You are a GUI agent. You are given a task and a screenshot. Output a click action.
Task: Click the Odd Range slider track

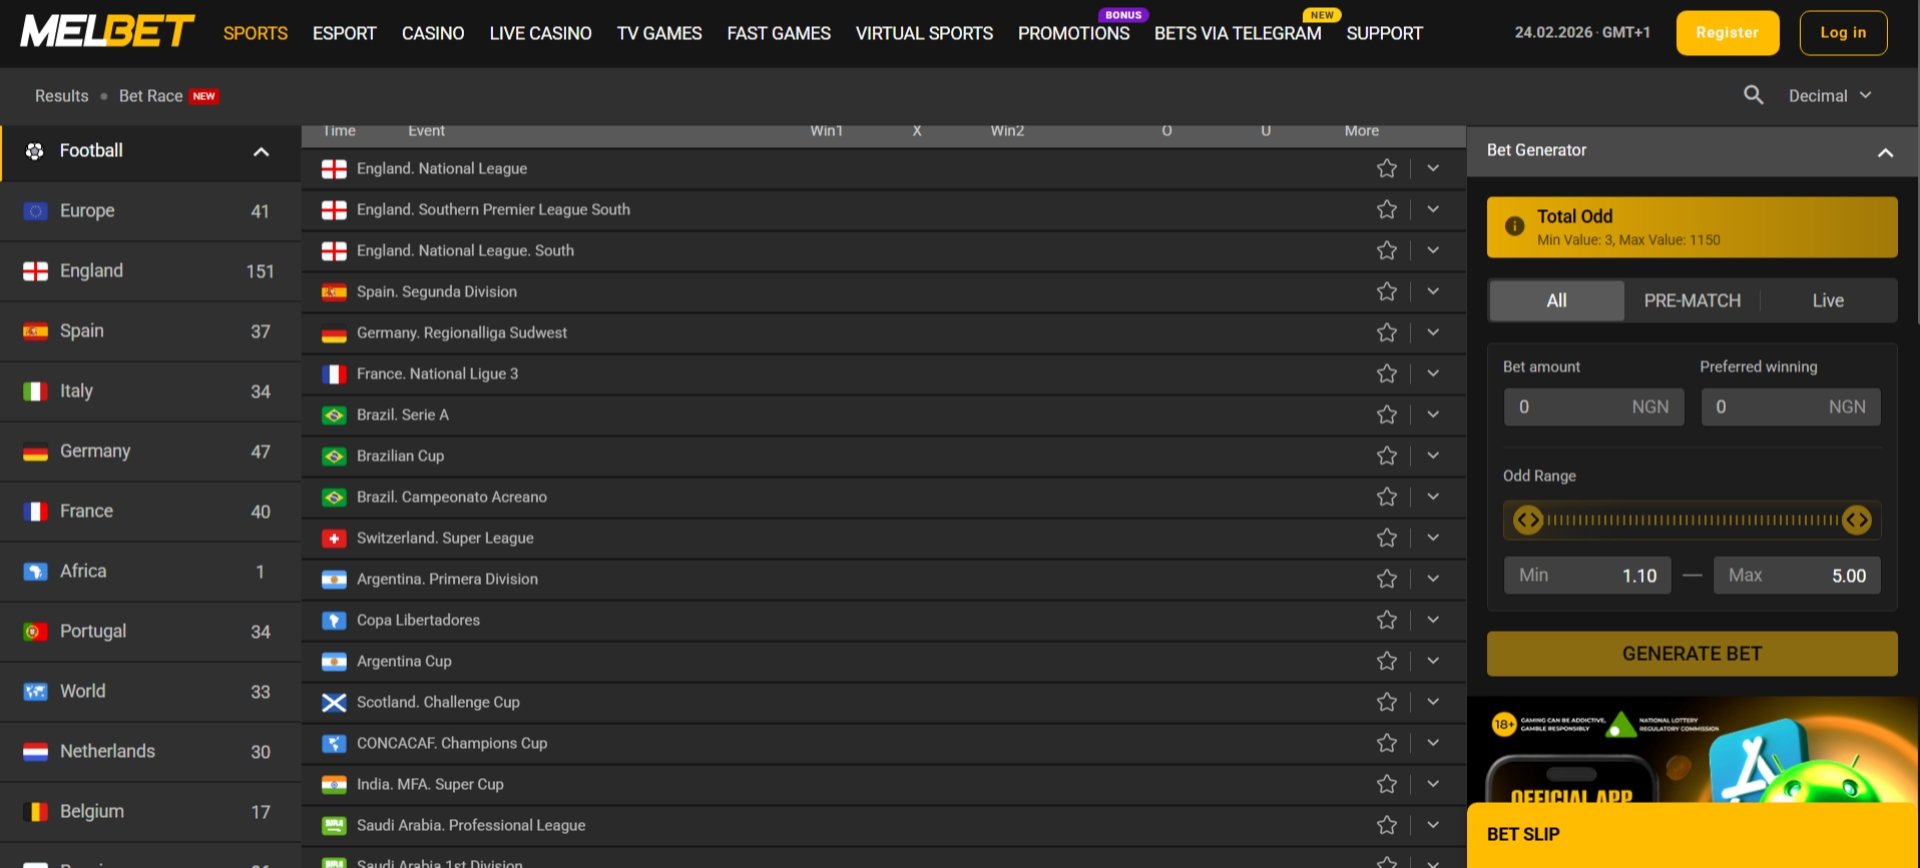(1692, 520)
